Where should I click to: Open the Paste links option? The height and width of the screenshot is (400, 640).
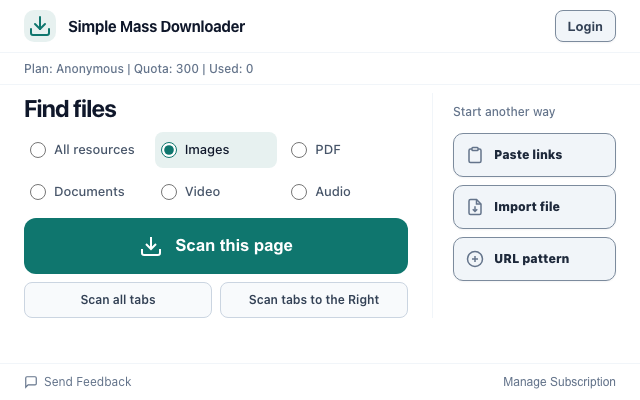tap(534, 155)
